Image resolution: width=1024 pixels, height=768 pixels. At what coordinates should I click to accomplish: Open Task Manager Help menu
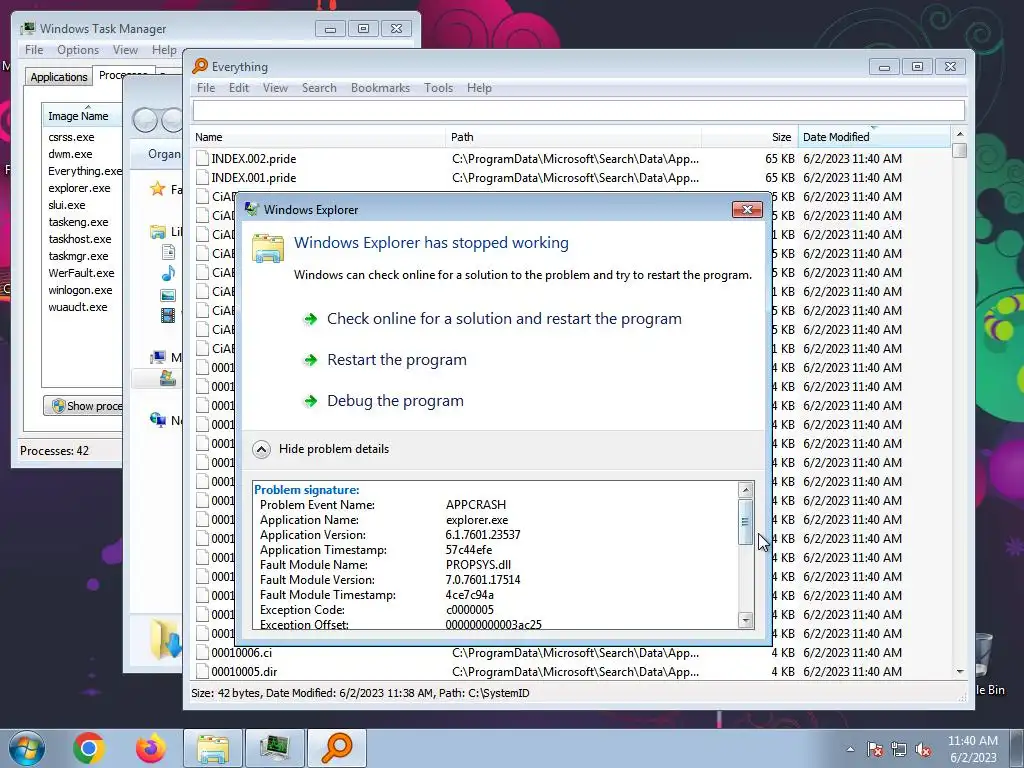click(x=164, y=50)
